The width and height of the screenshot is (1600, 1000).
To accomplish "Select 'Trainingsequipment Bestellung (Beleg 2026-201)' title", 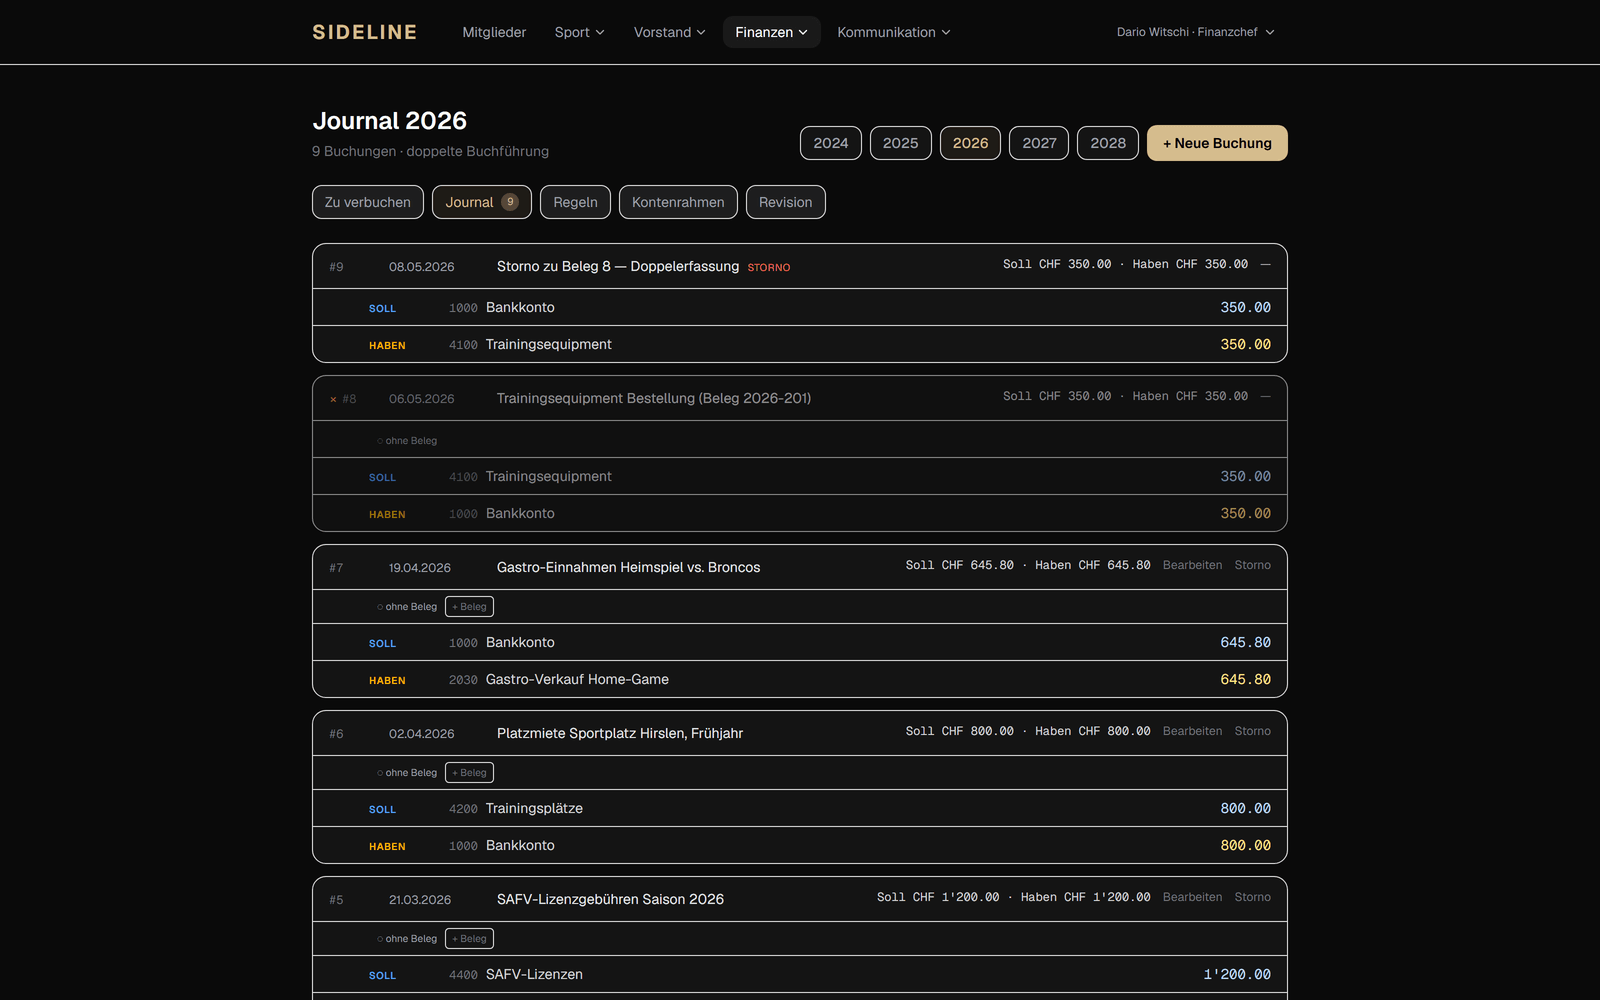I will pos(654,398).
